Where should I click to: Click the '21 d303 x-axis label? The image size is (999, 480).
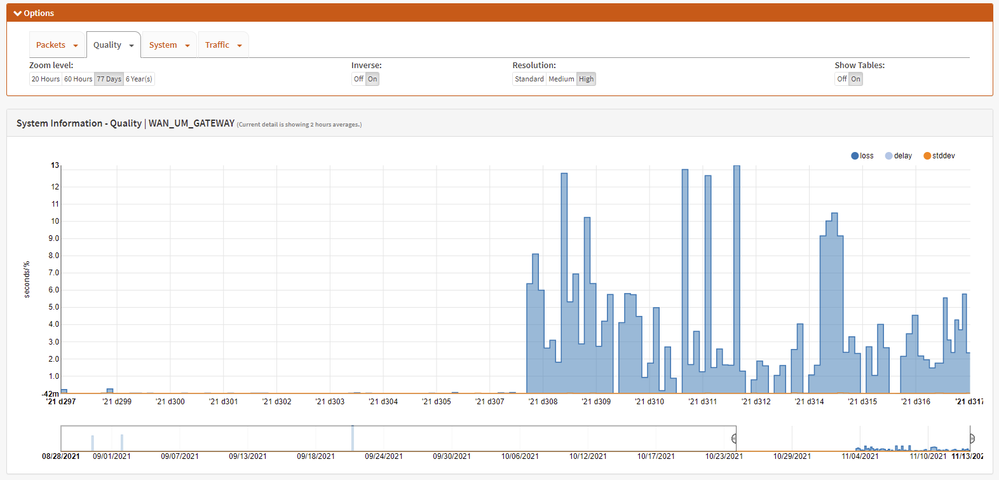(x=331, y=402)
